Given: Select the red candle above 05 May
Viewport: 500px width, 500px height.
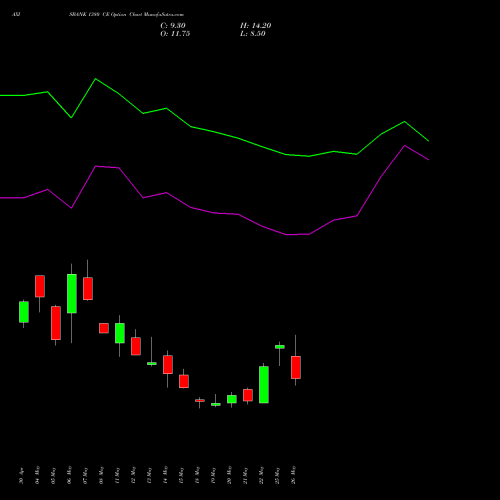Looking at the screenshot, I should click(x=56, y=323).
